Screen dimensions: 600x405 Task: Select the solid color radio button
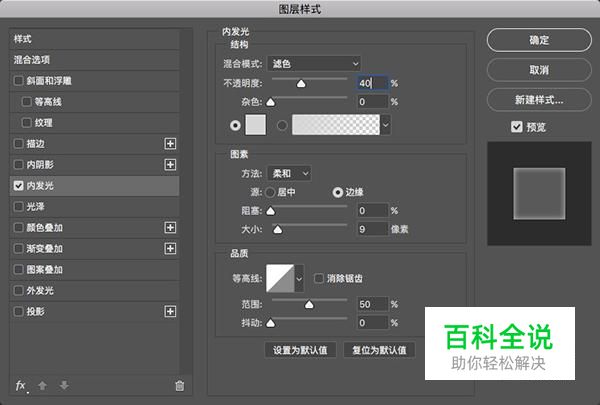click(235, 125)
